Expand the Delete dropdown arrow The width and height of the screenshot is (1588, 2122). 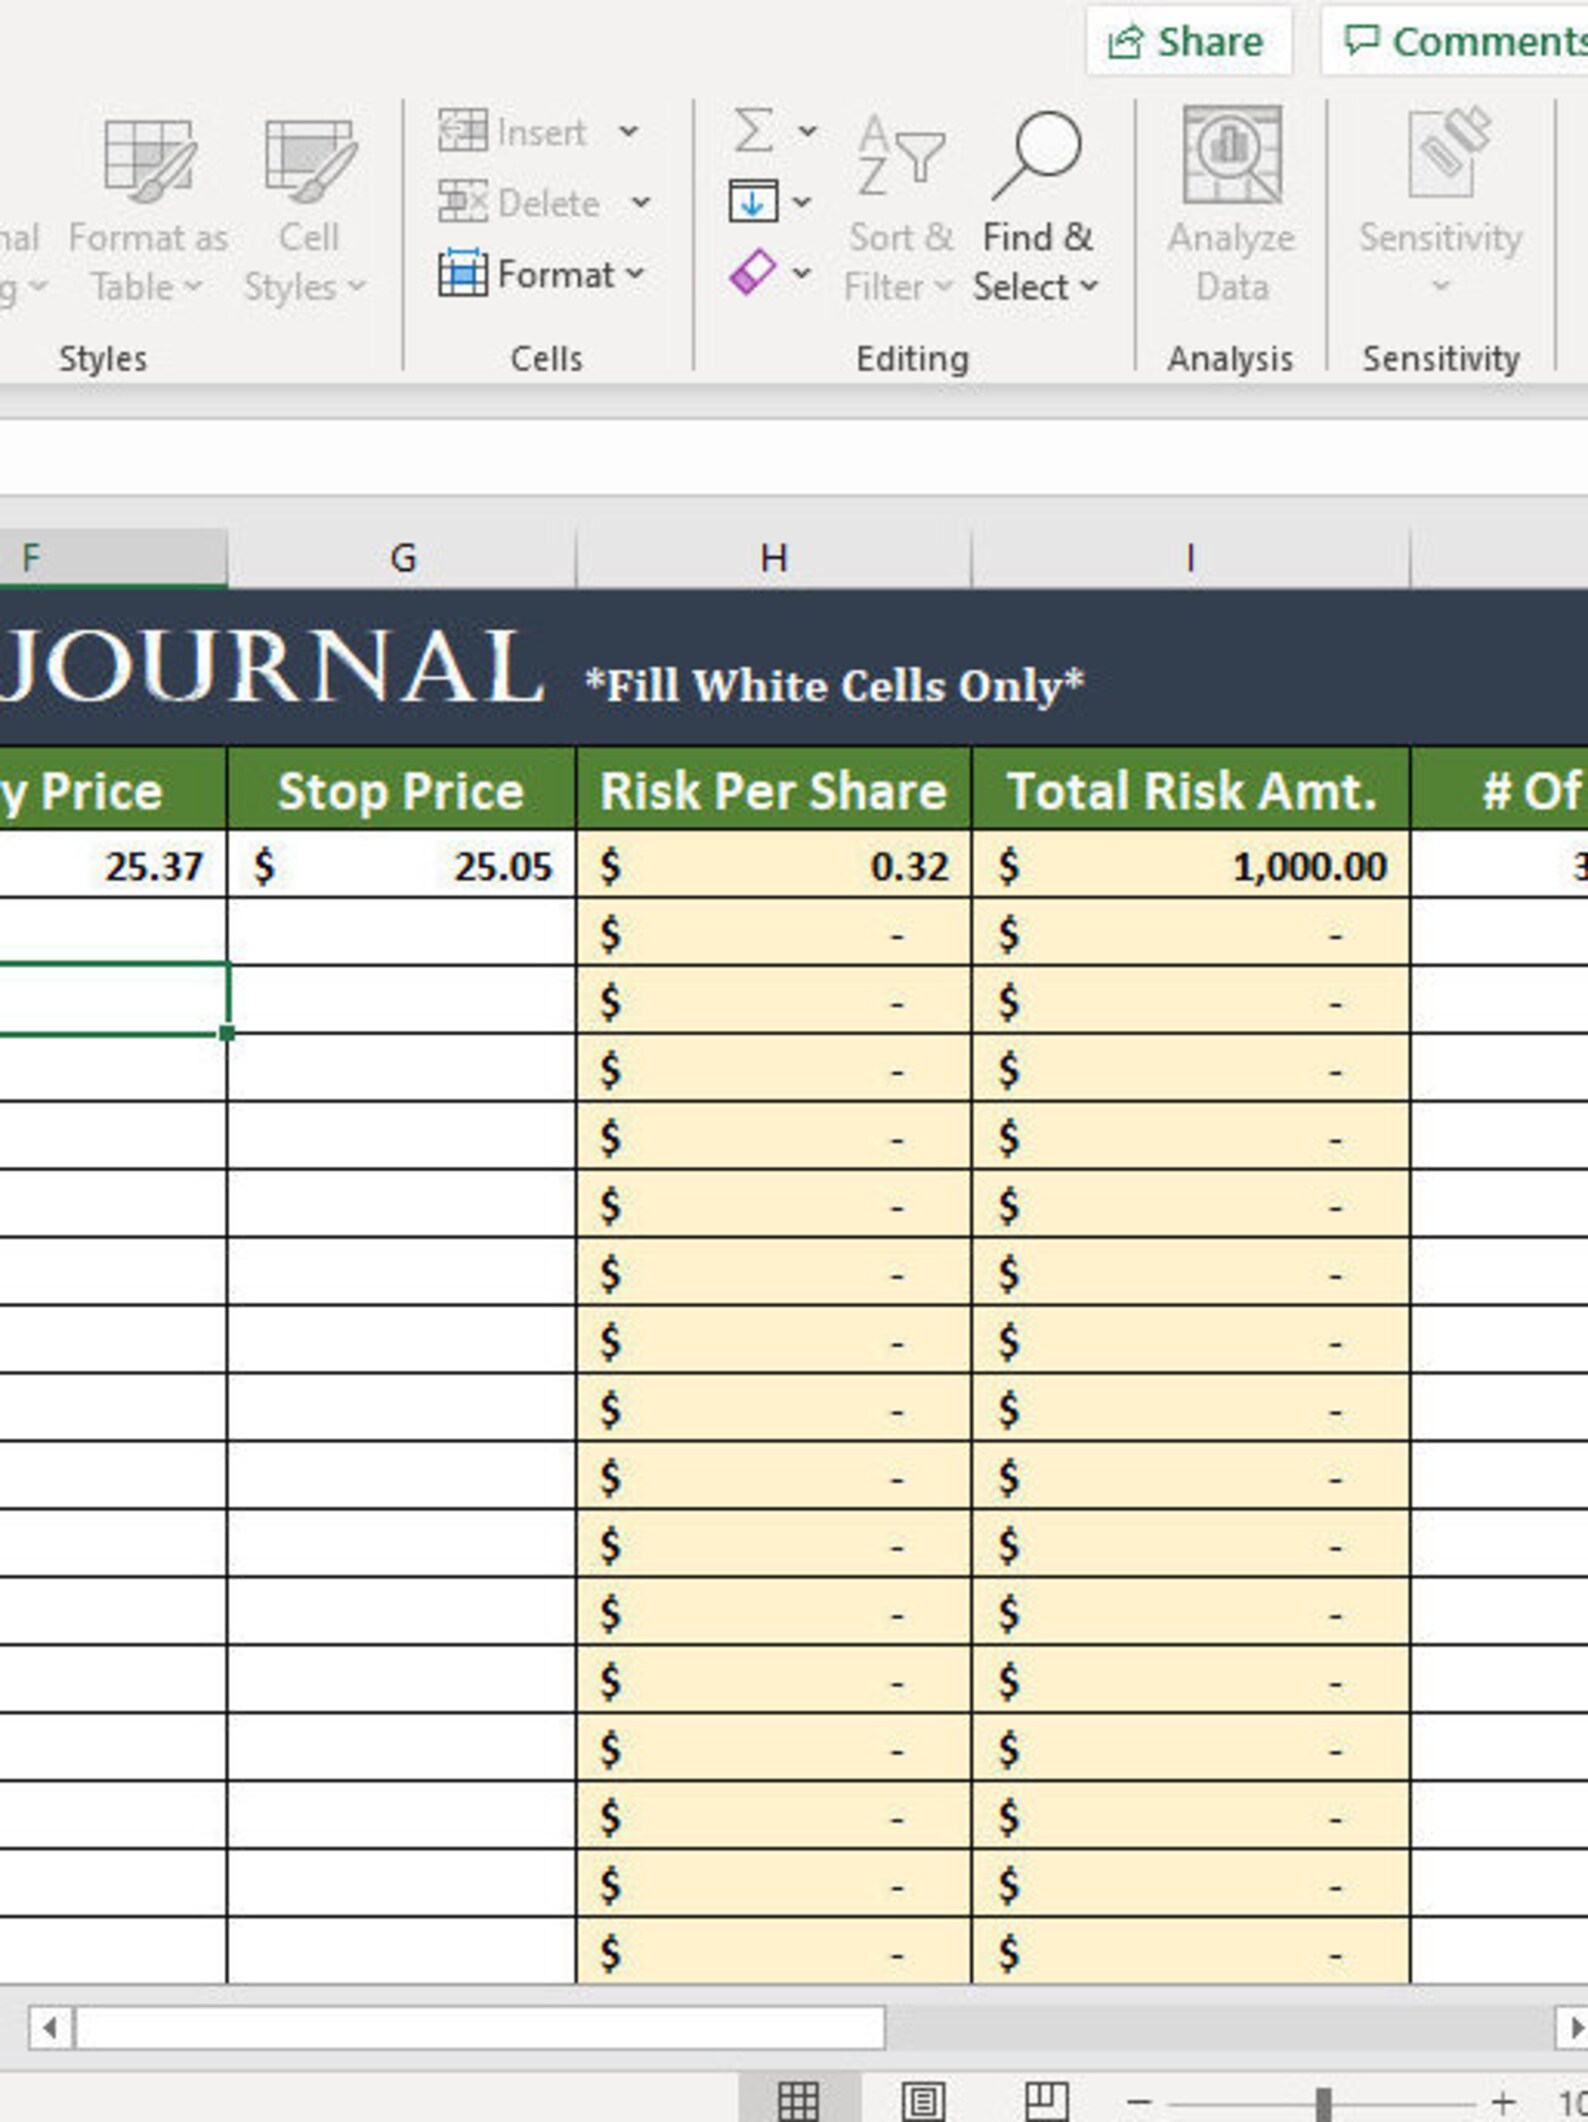coord(641,203)
